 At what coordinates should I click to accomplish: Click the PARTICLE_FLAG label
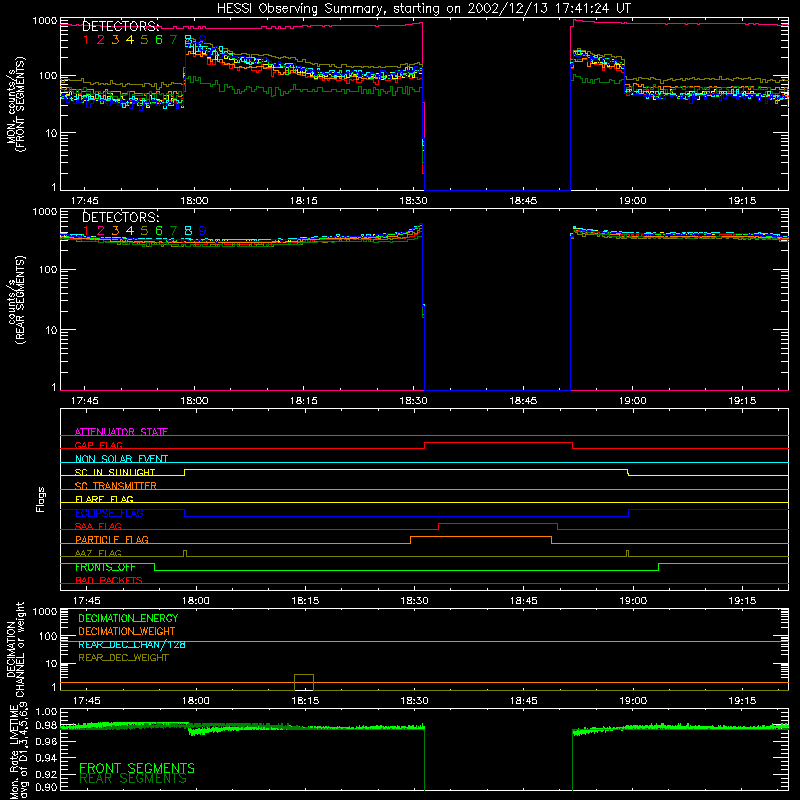[x=112, y=539]
